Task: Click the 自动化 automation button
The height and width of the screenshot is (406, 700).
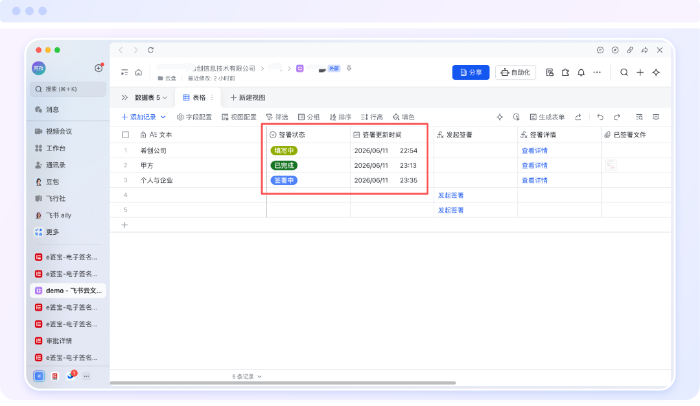Action: 515,72
